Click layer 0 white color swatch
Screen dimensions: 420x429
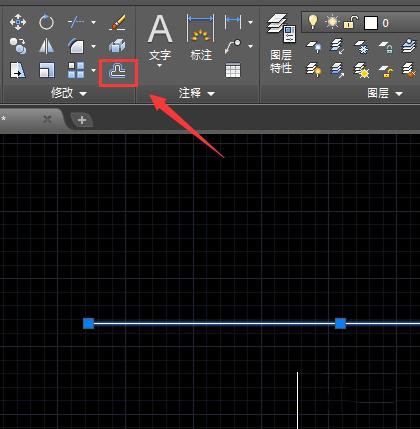click(x=371, y=23)
